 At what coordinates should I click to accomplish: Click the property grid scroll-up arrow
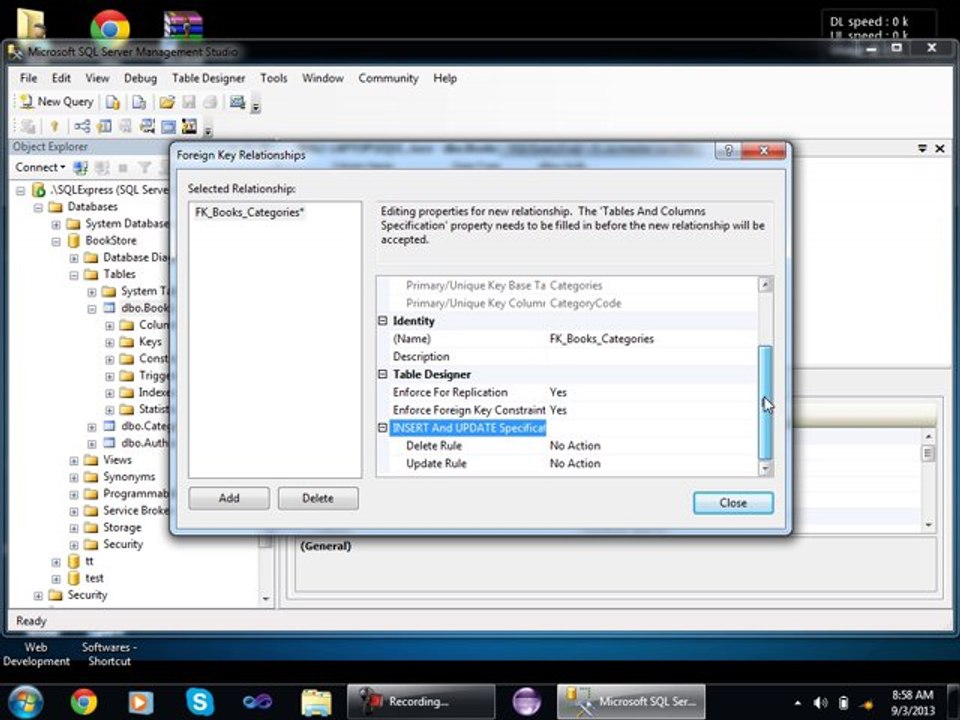(765, 284)
